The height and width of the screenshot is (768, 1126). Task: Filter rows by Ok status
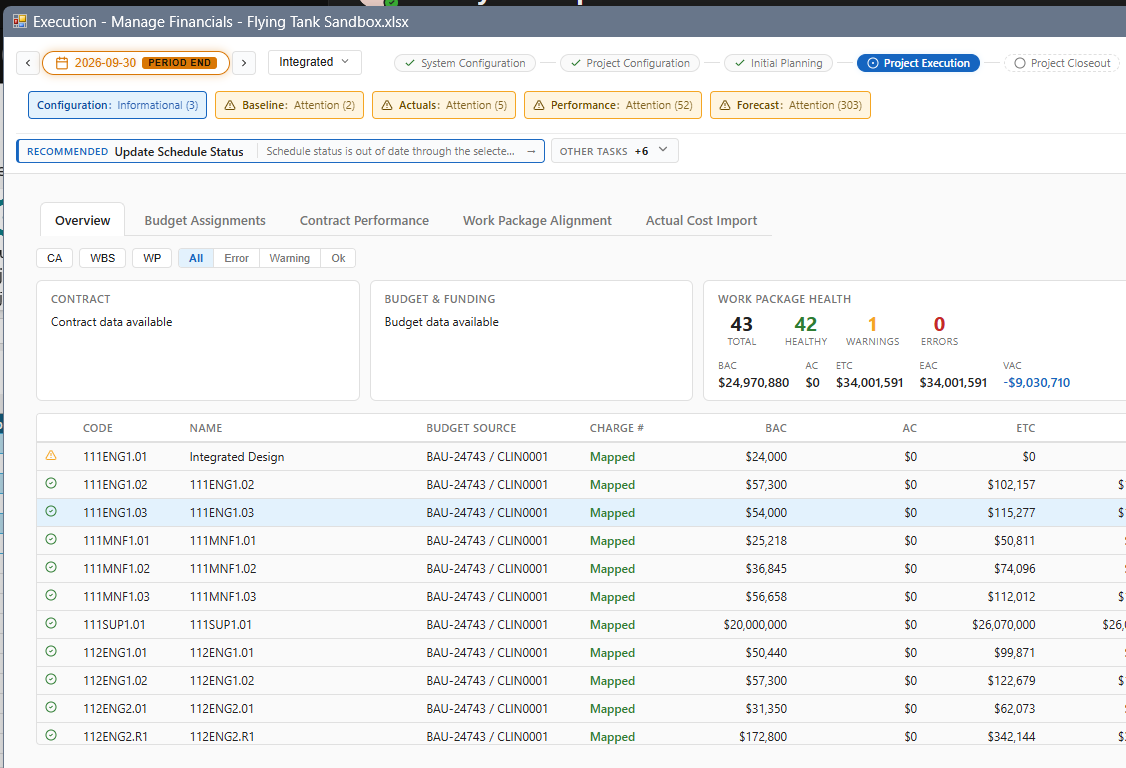338,258
